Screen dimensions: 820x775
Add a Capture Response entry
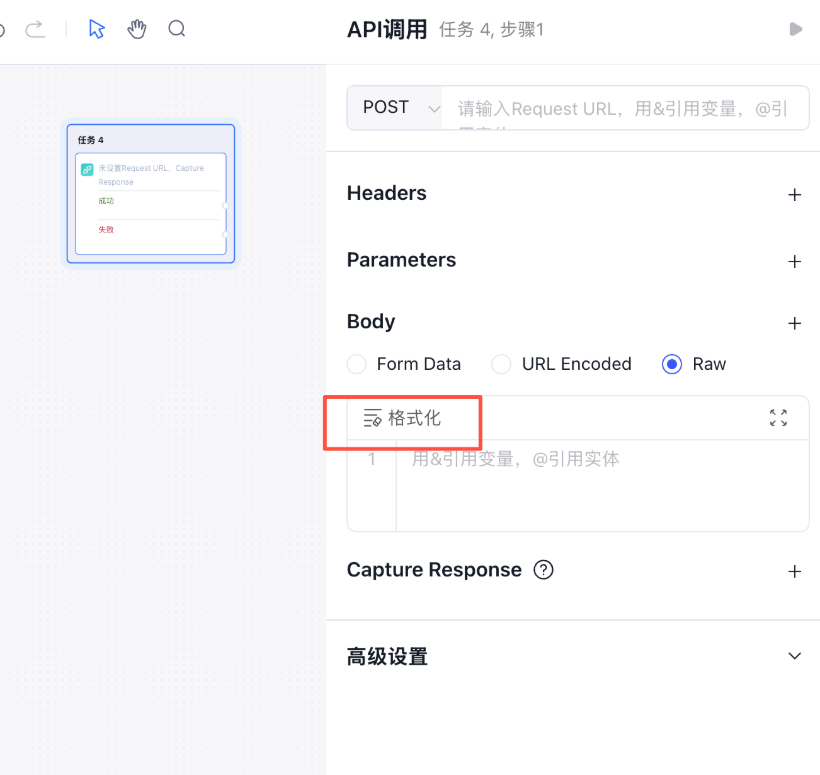(x=795, y=571)
